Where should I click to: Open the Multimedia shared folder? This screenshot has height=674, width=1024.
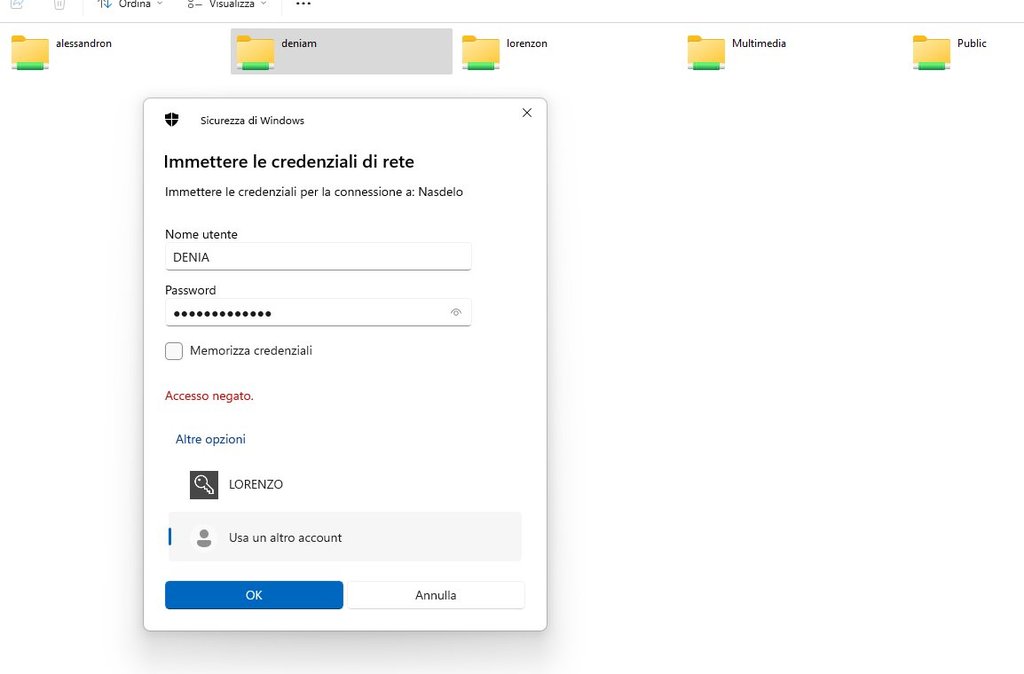click(x=737, y=52)
